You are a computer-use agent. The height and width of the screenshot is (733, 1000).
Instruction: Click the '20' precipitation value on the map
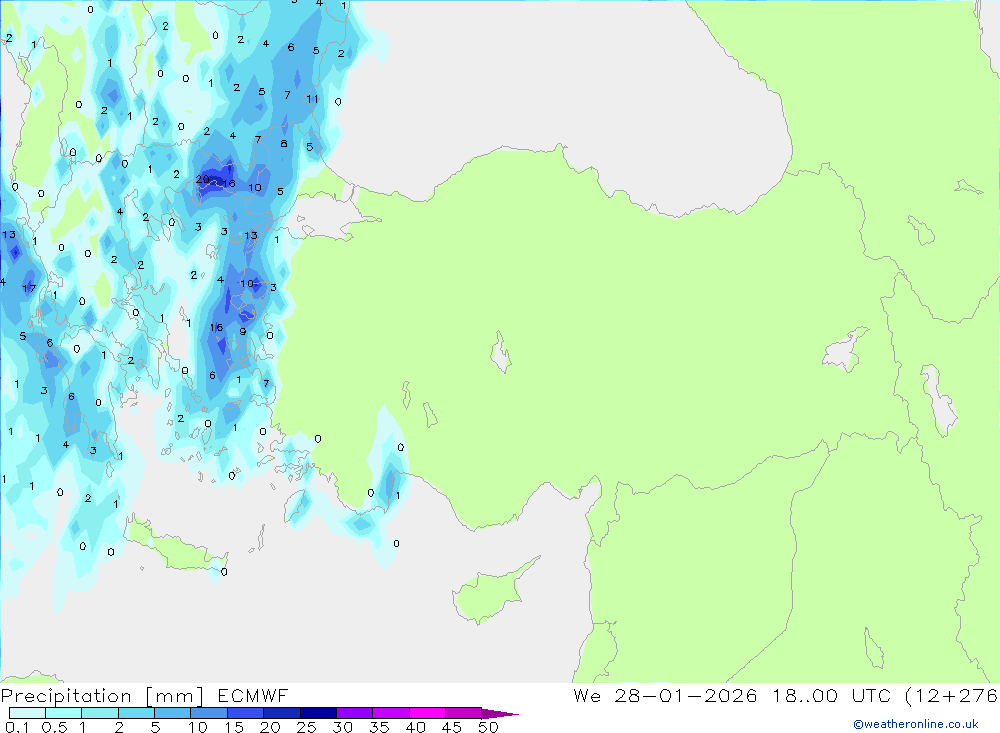[202, 179]
